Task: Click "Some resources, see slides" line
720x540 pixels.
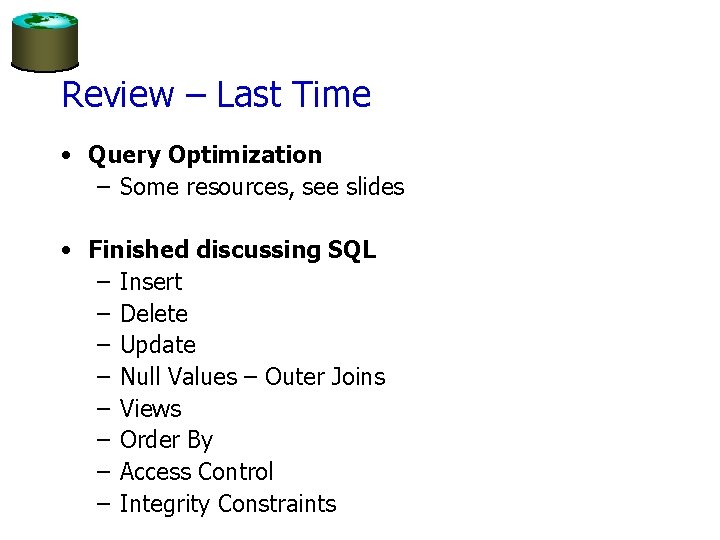Action: (x=262, y=187)
